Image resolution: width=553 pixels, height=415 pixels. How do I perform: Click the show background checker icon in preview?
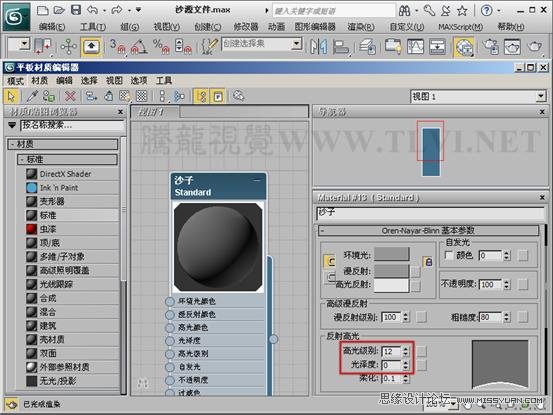(141, 96)
